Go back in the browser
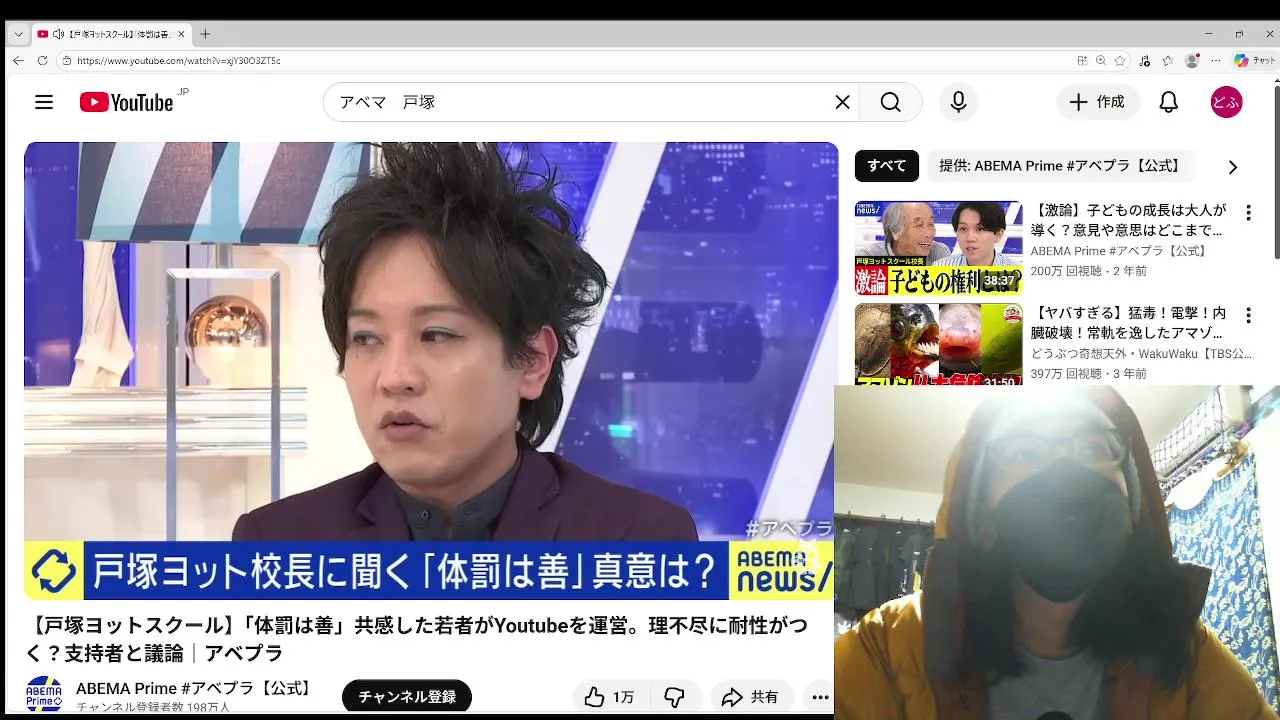 (x=18, y=60)
